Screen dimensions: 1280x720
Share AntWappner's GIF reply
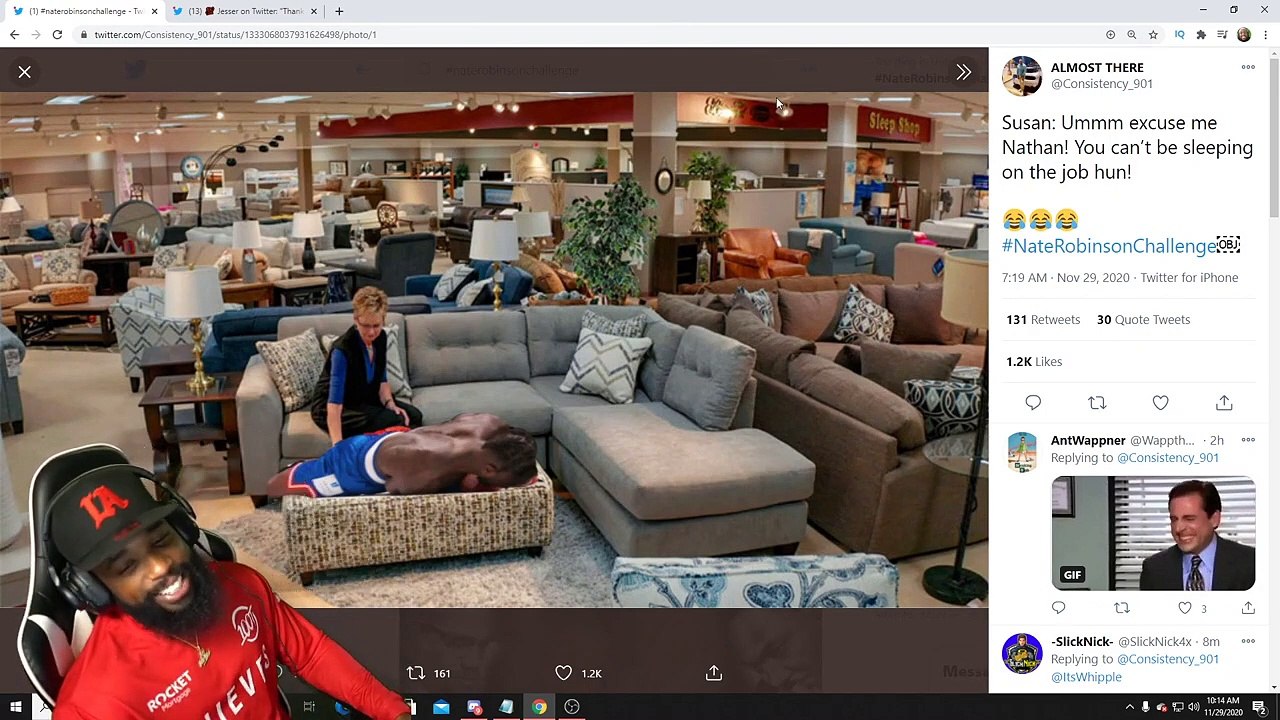click(x=1248, y=608)
